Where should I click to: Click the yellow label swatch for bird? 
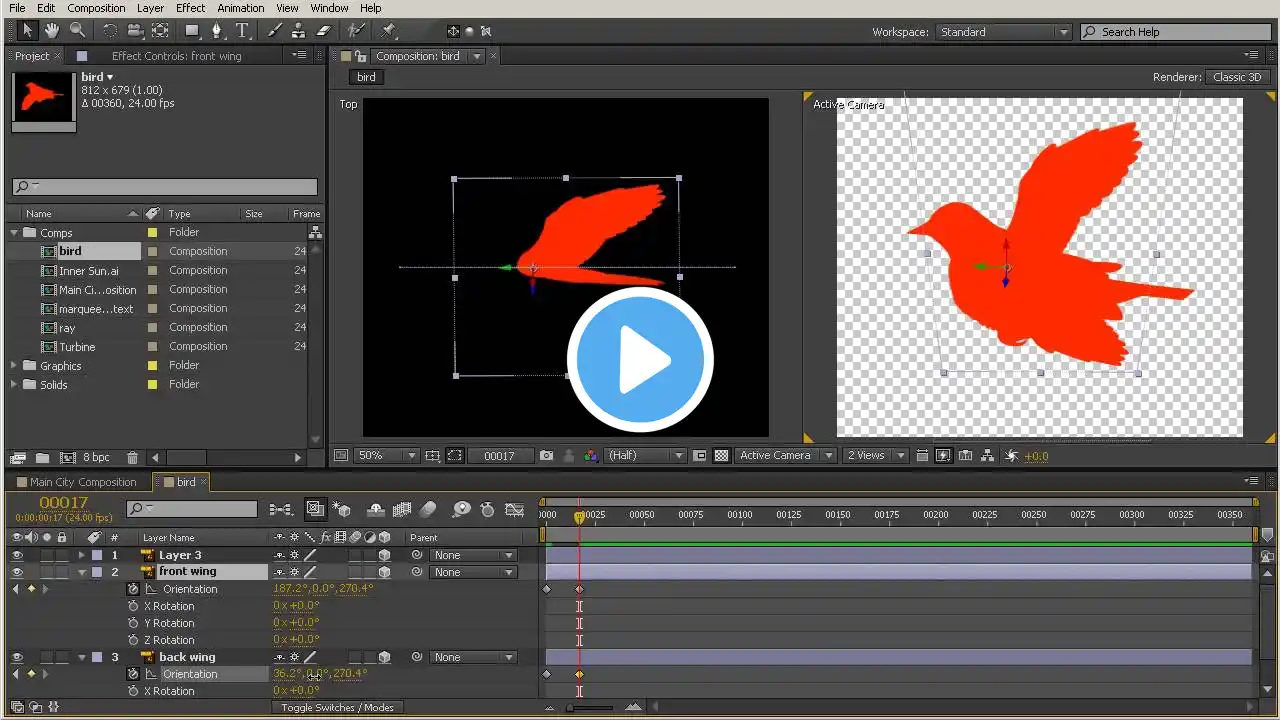pos(152,251)
